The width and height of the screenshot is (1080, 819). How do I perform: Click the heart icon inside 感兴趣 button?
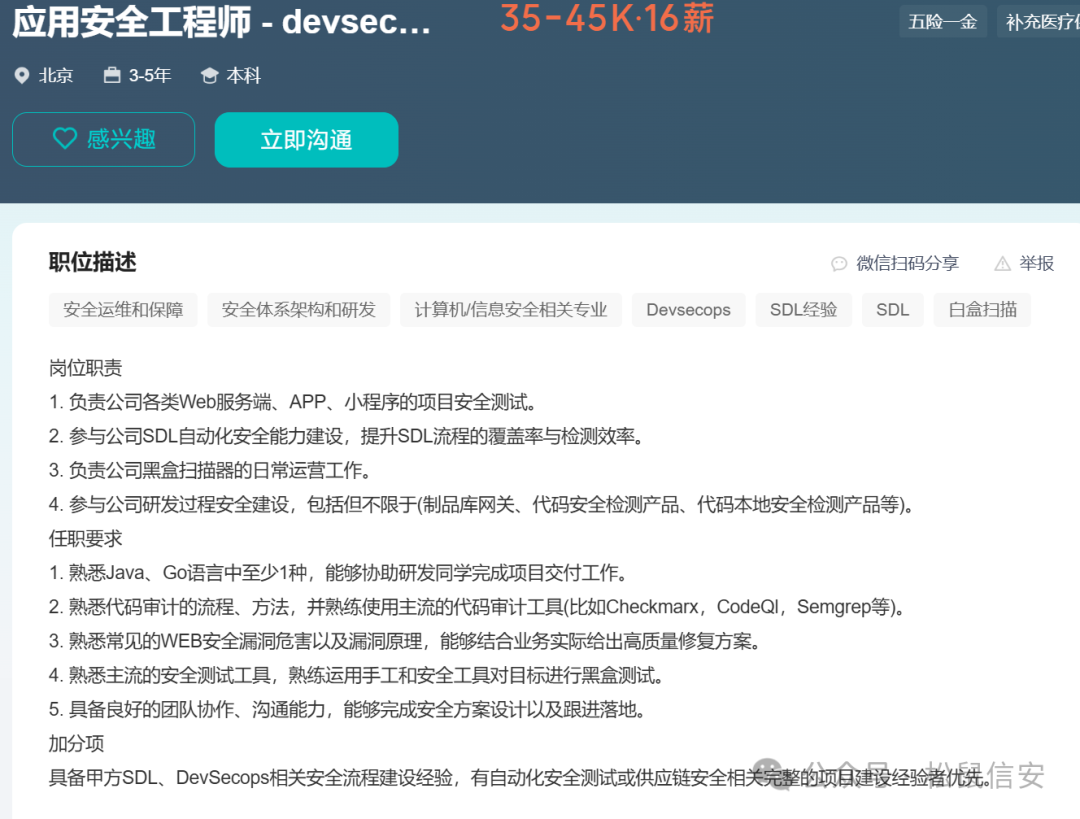pos(64,139)
